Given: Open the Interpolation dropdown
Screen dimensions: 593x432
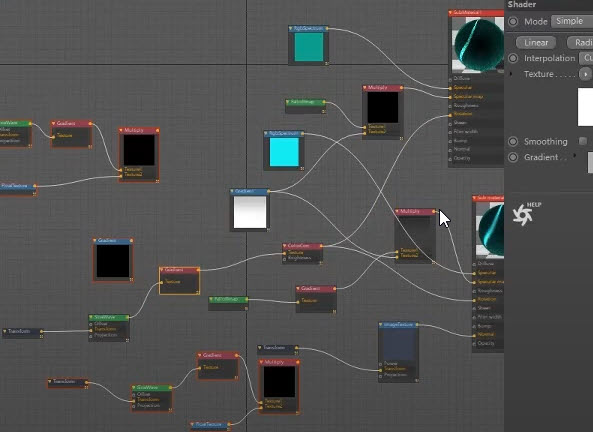Looking at the screenshot, I should click(586, 58).
